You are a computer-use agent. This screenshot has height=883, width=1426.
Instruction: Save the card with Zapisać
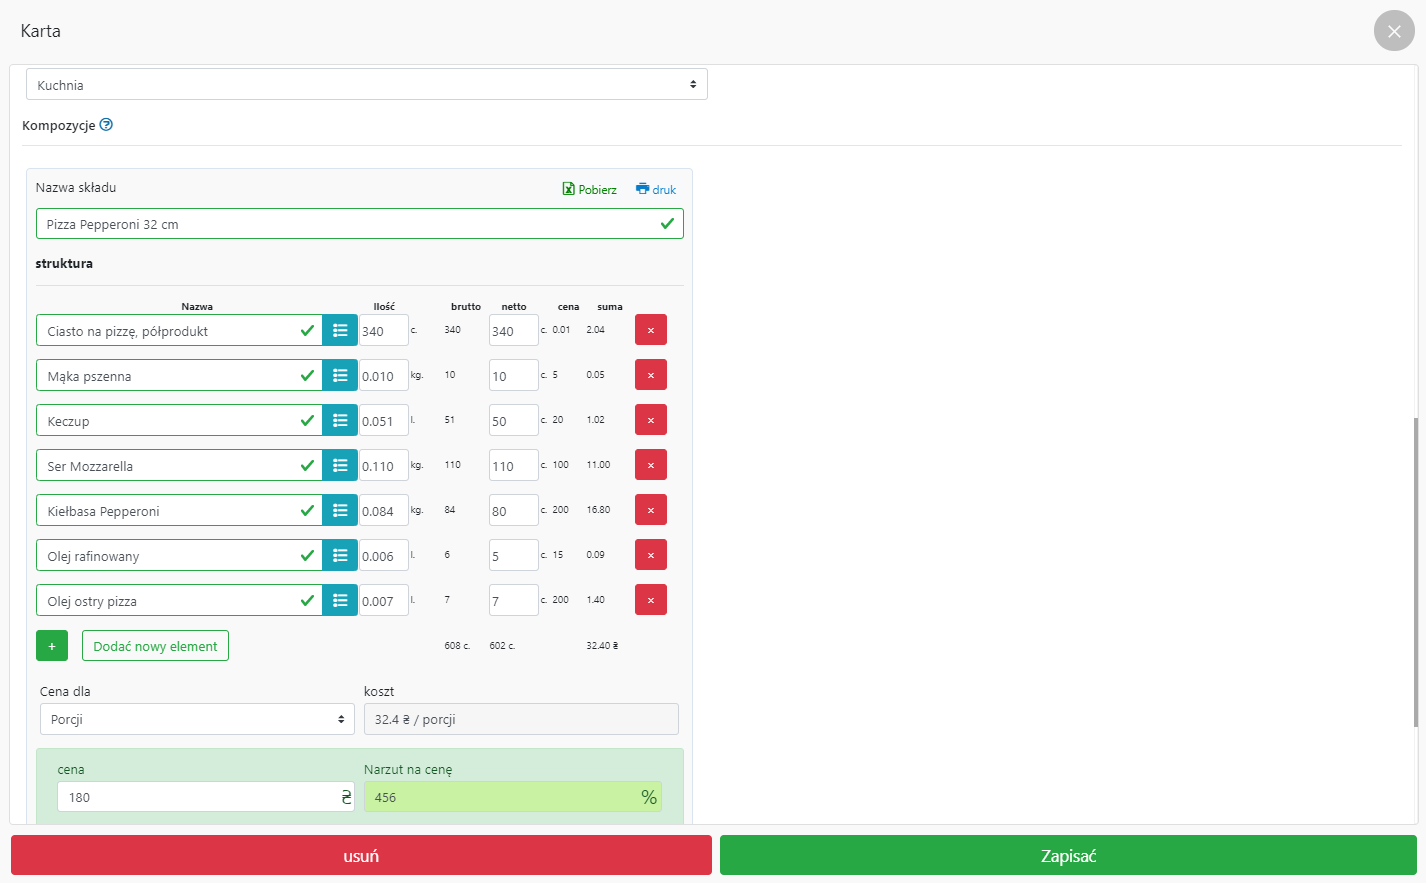click(x=1068, y=856)
